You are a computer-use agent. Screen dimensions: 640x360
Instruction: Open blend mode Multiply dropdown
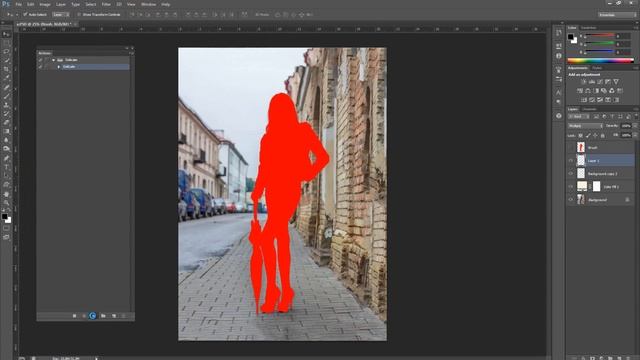(x=585, y=126)
